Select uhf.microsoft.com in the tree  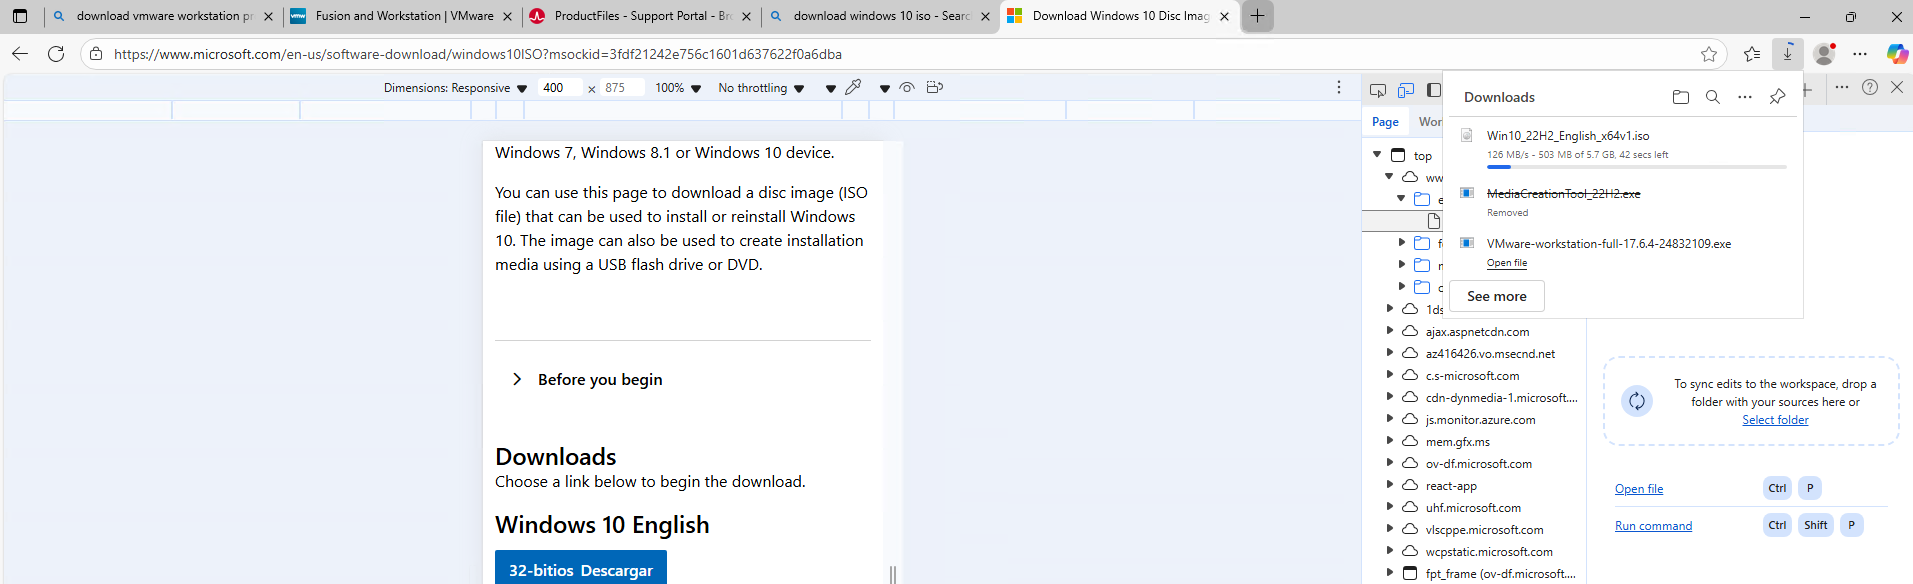click(1473, 508)
